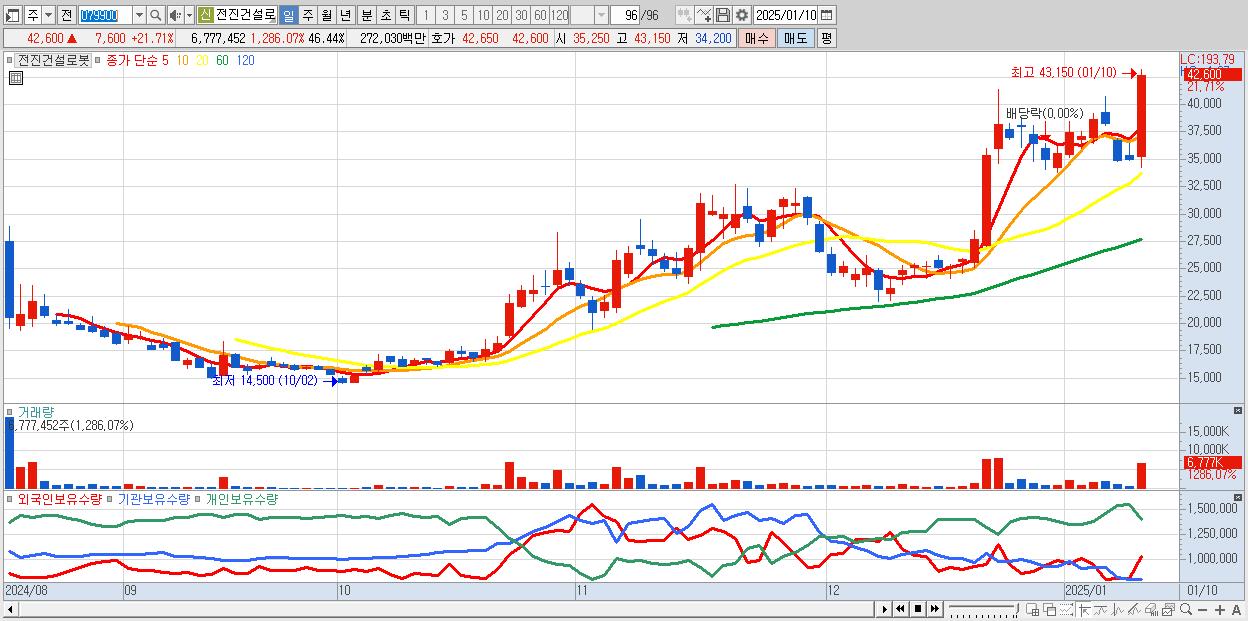
Task: Switch chart to tick (틱) period
Action: point(404,15)
